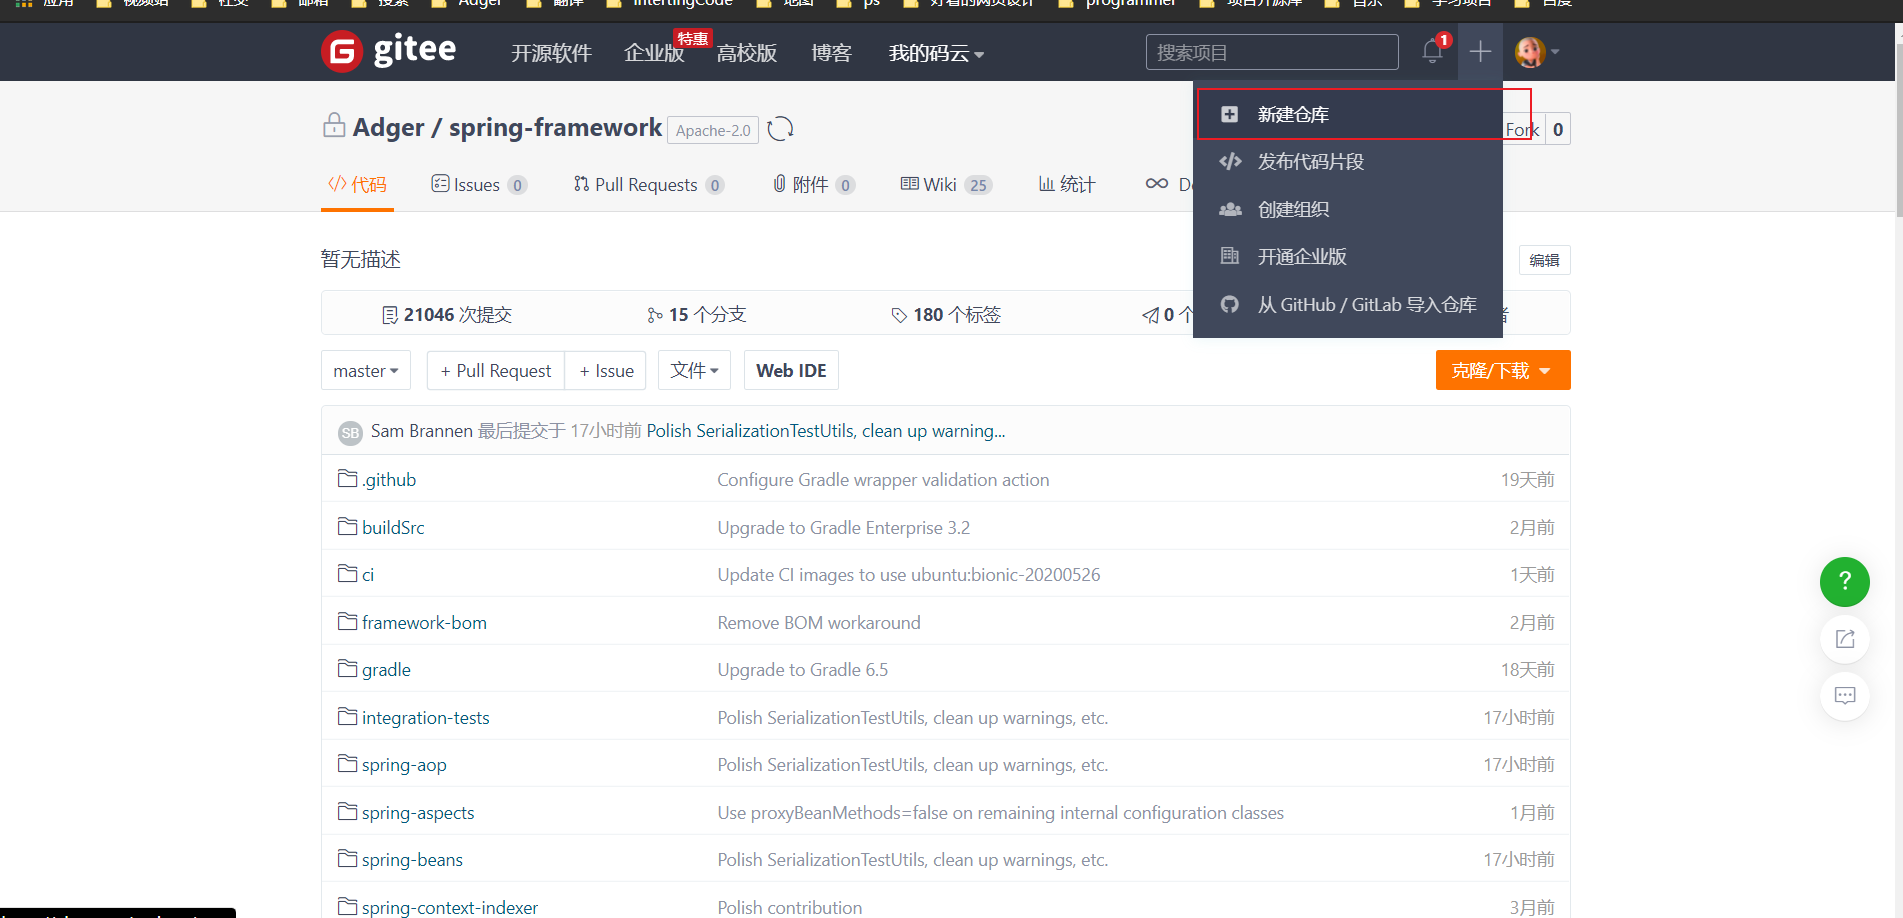Switch to the 代码 tab
Screen dimensions: 1903x918
coord(357,185)
